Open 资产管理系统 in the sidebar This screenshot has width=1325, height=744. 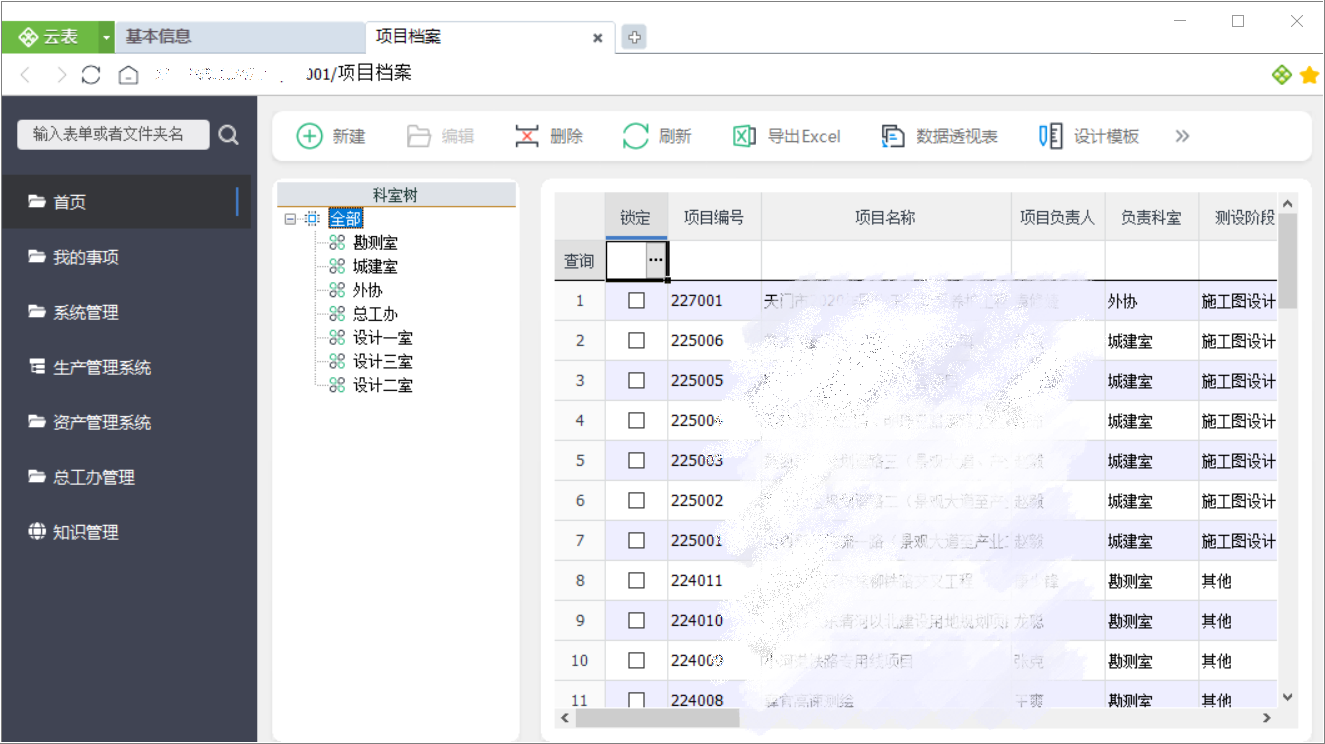(x=126, y=422)
